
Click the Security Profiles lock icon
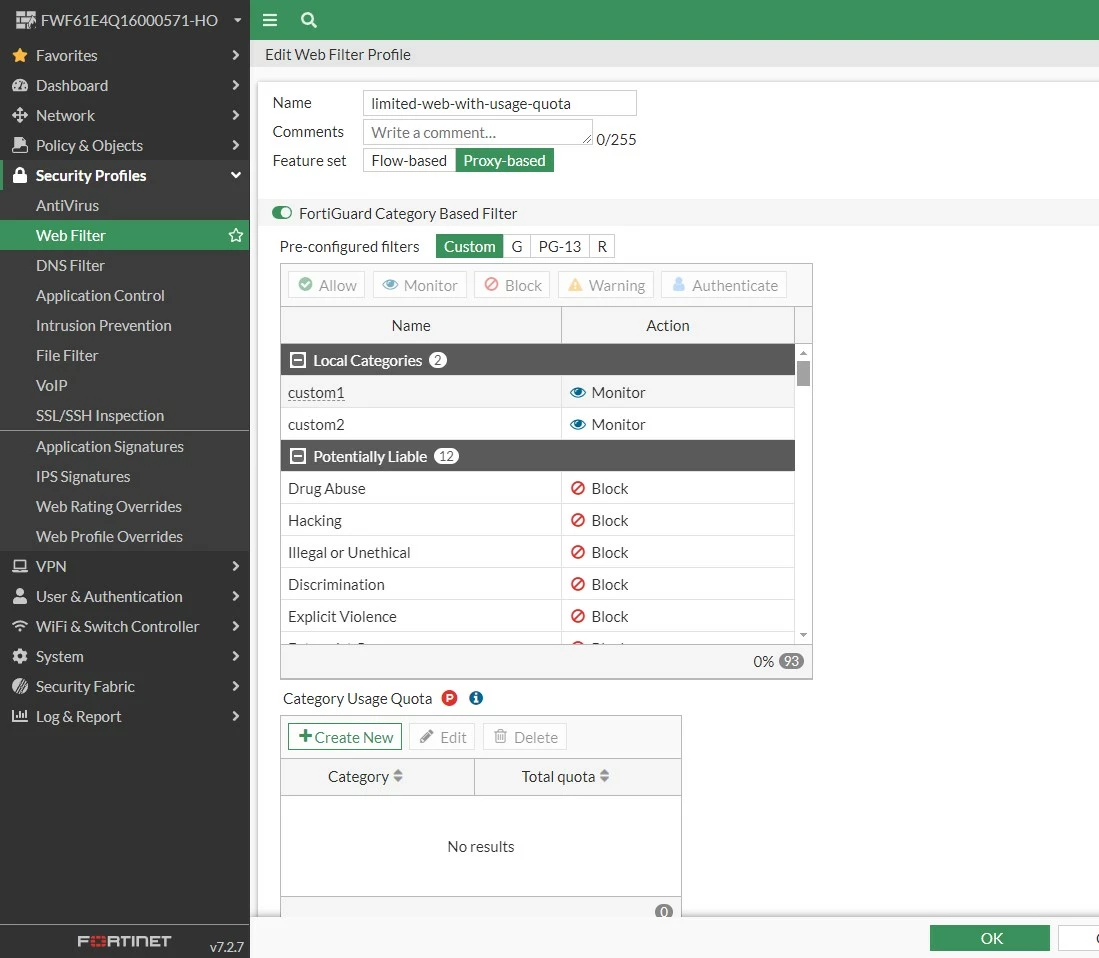[20, 175]
